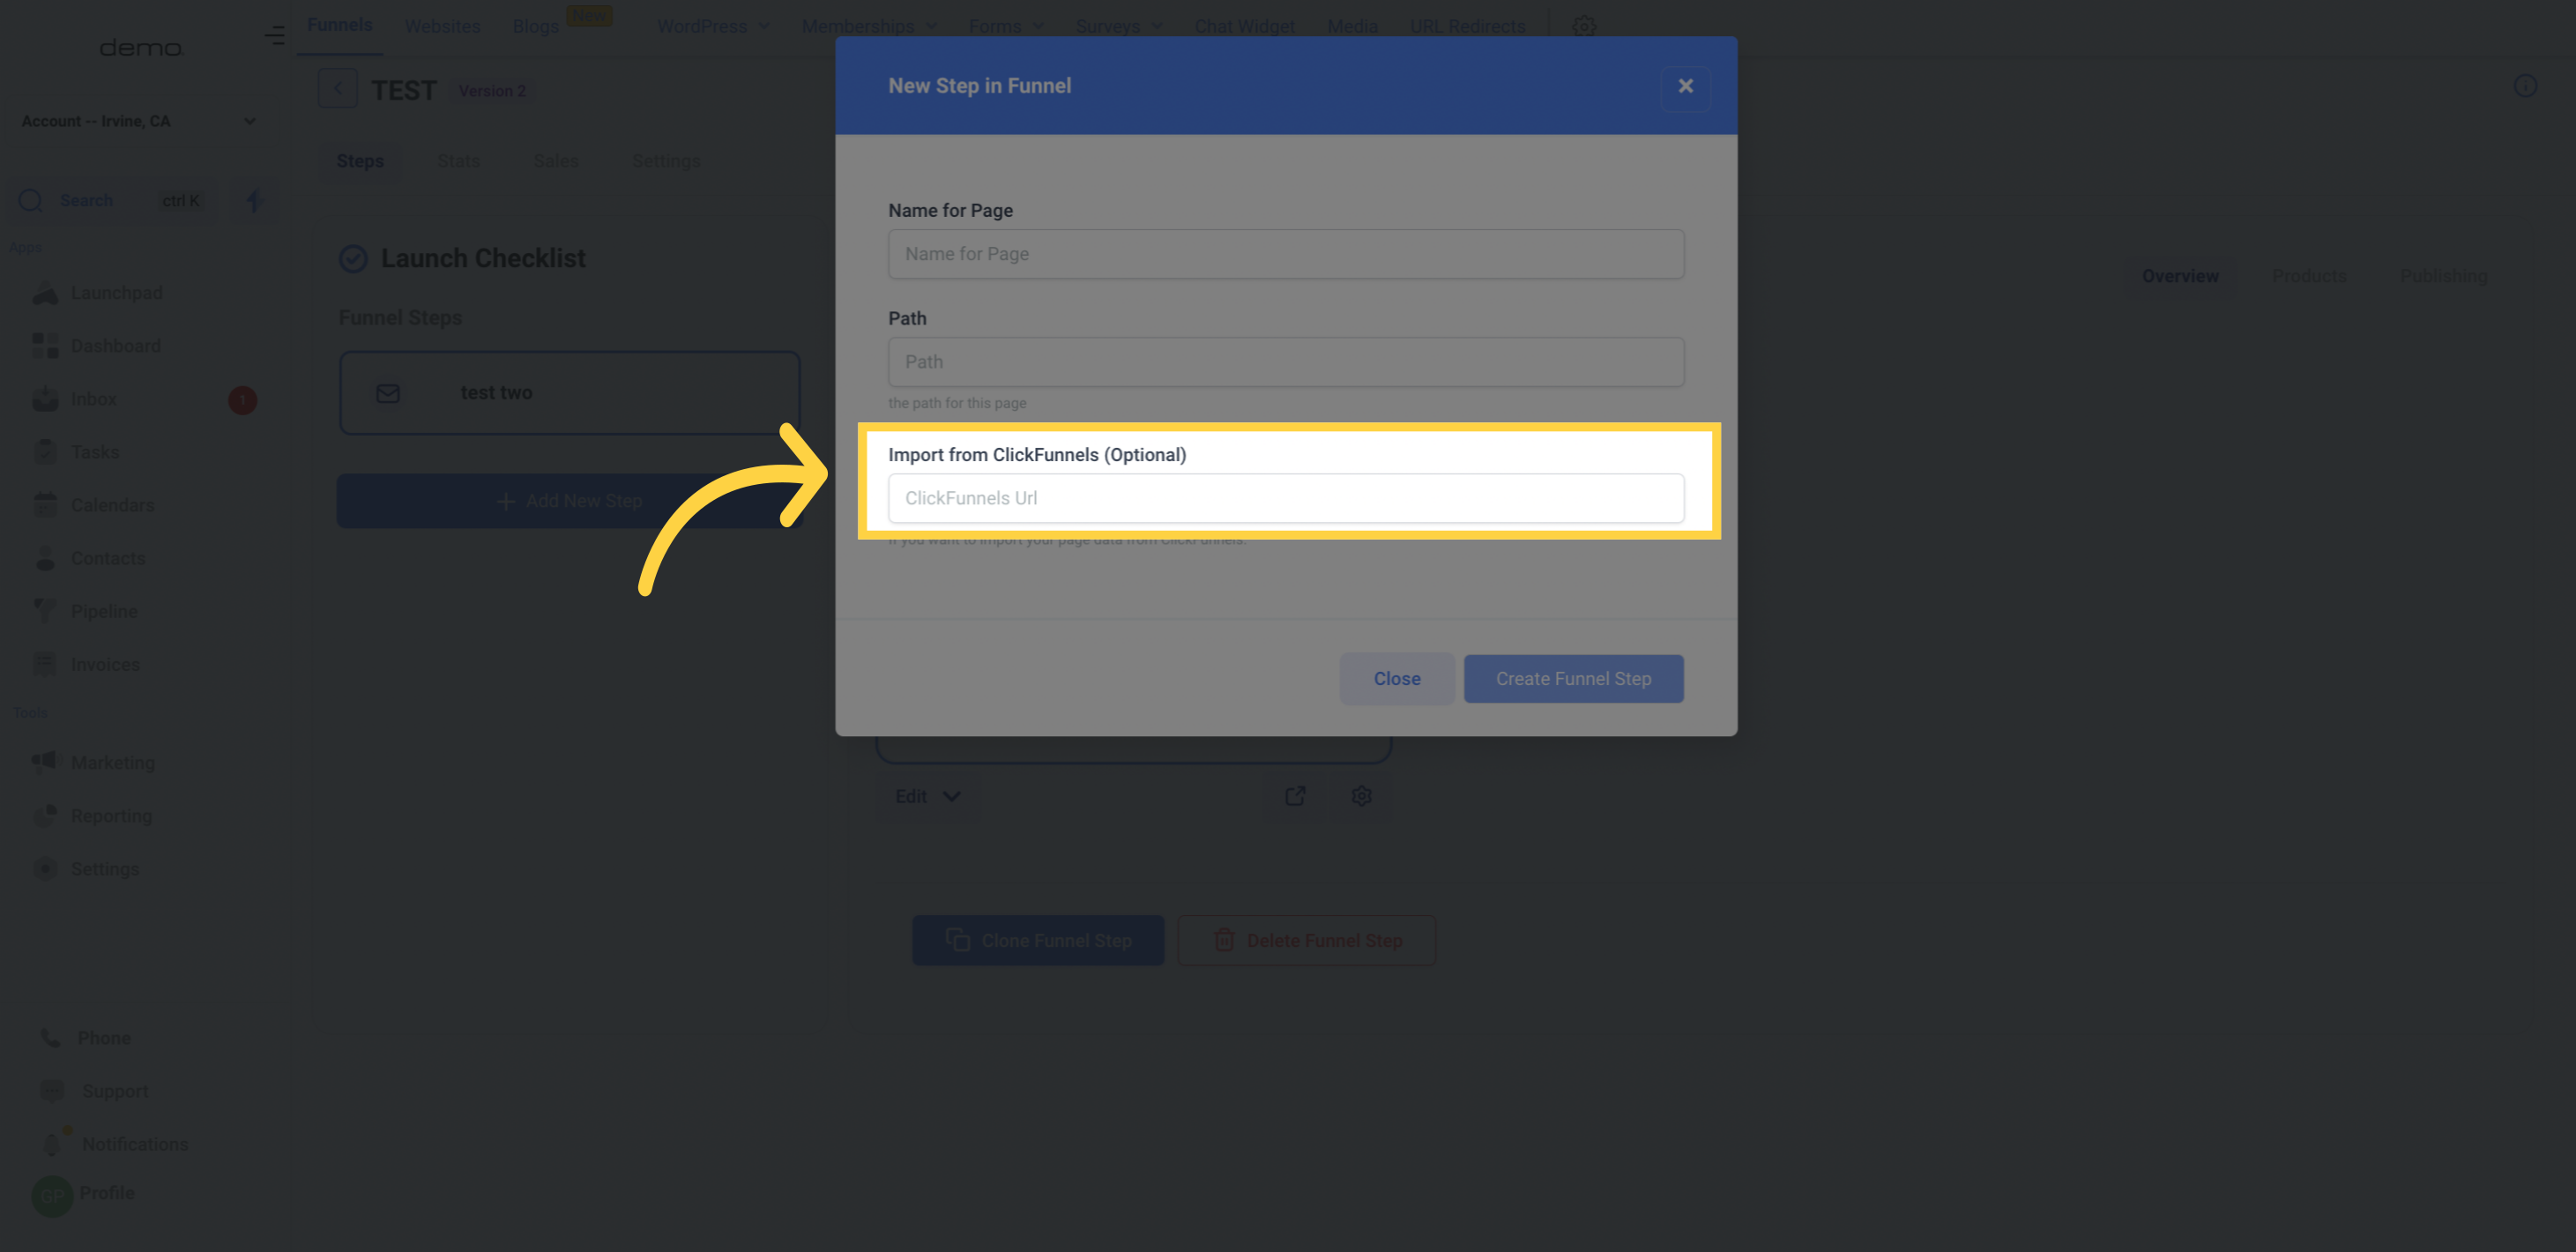
Task: Click the Stats tab in funnel
Action: pos(458,161)
